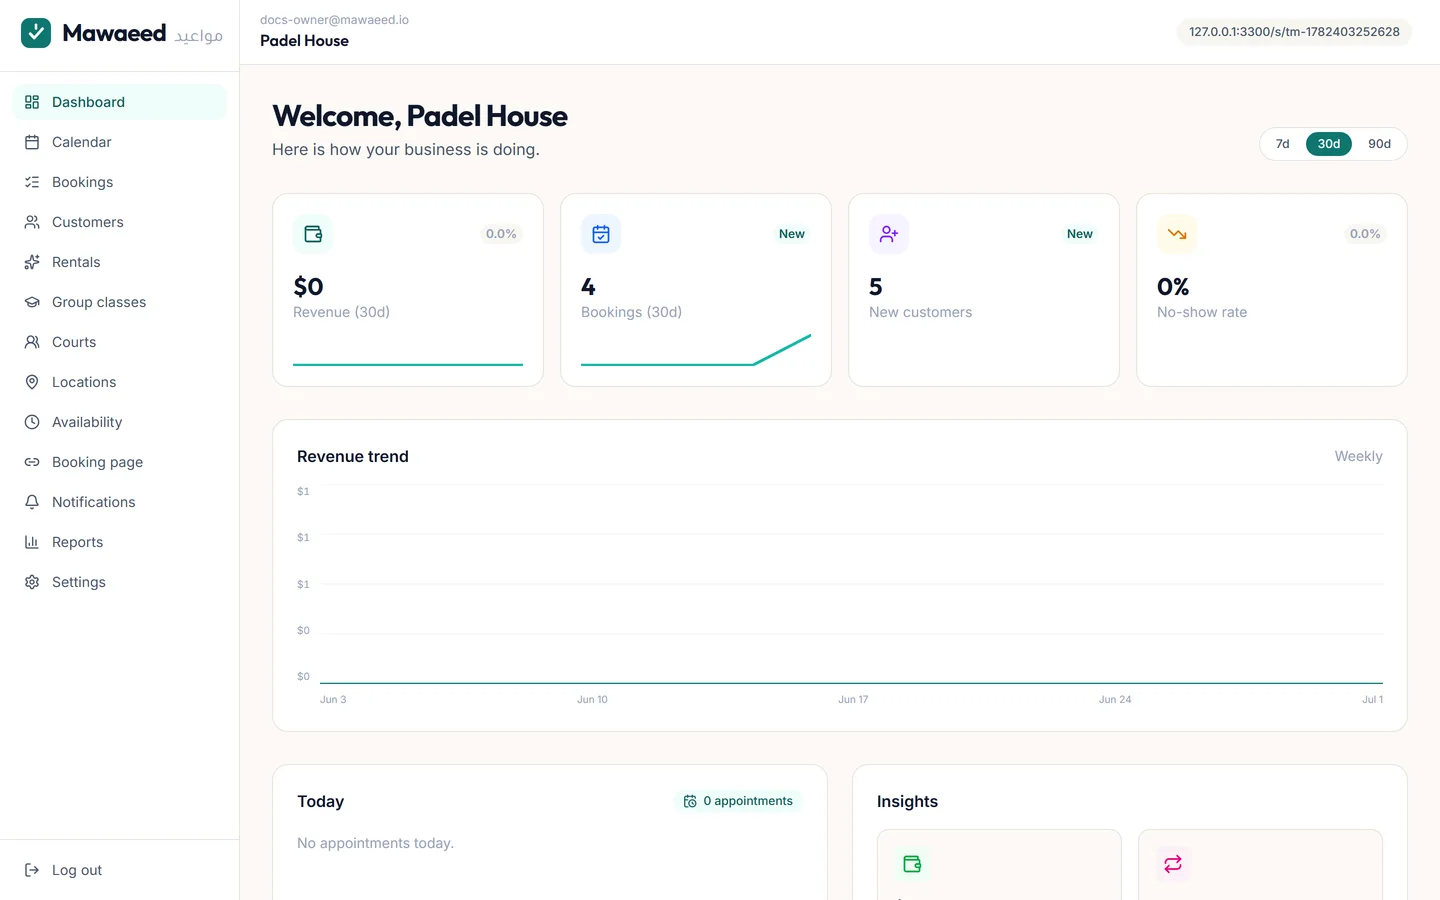The width and height of the screenshot is (1440, 900).
Task: Open Notifications in the sidebar
Action: coord(120,502)
